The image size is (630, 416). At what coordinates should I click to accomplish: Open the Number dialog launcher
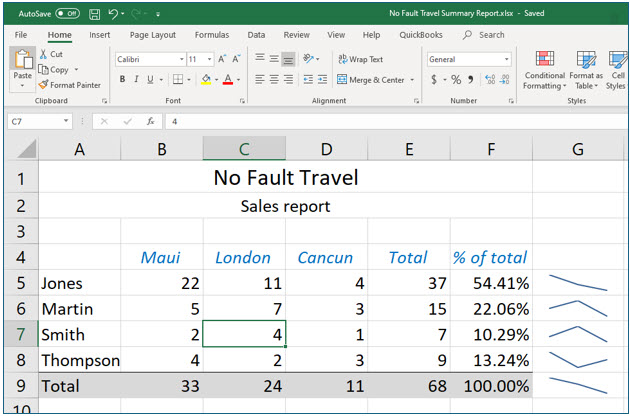click(x=511, y=101)
